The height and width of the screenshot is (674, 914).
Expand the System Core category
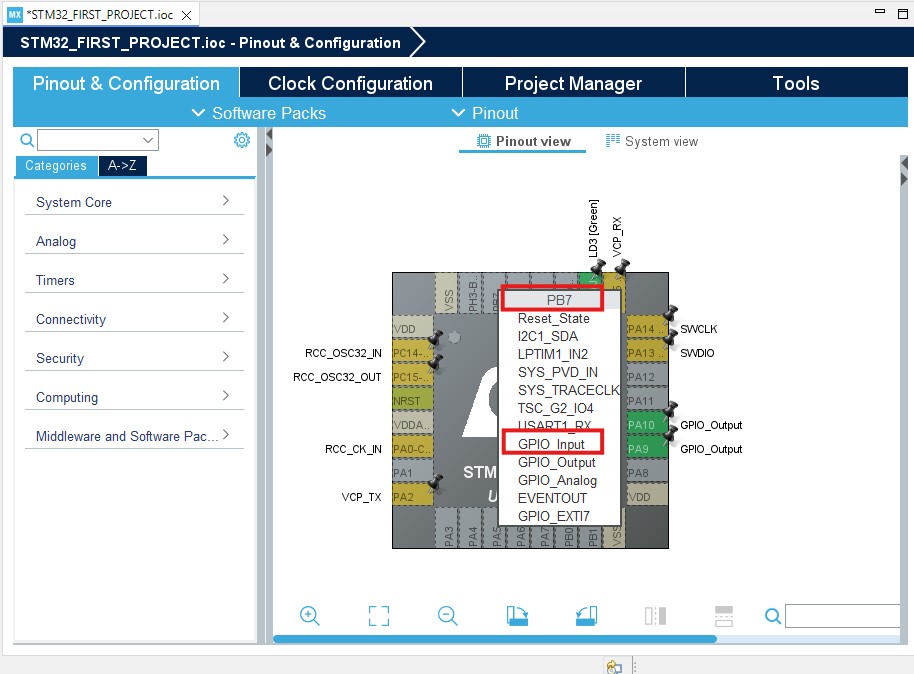click(x=134, y=202)
